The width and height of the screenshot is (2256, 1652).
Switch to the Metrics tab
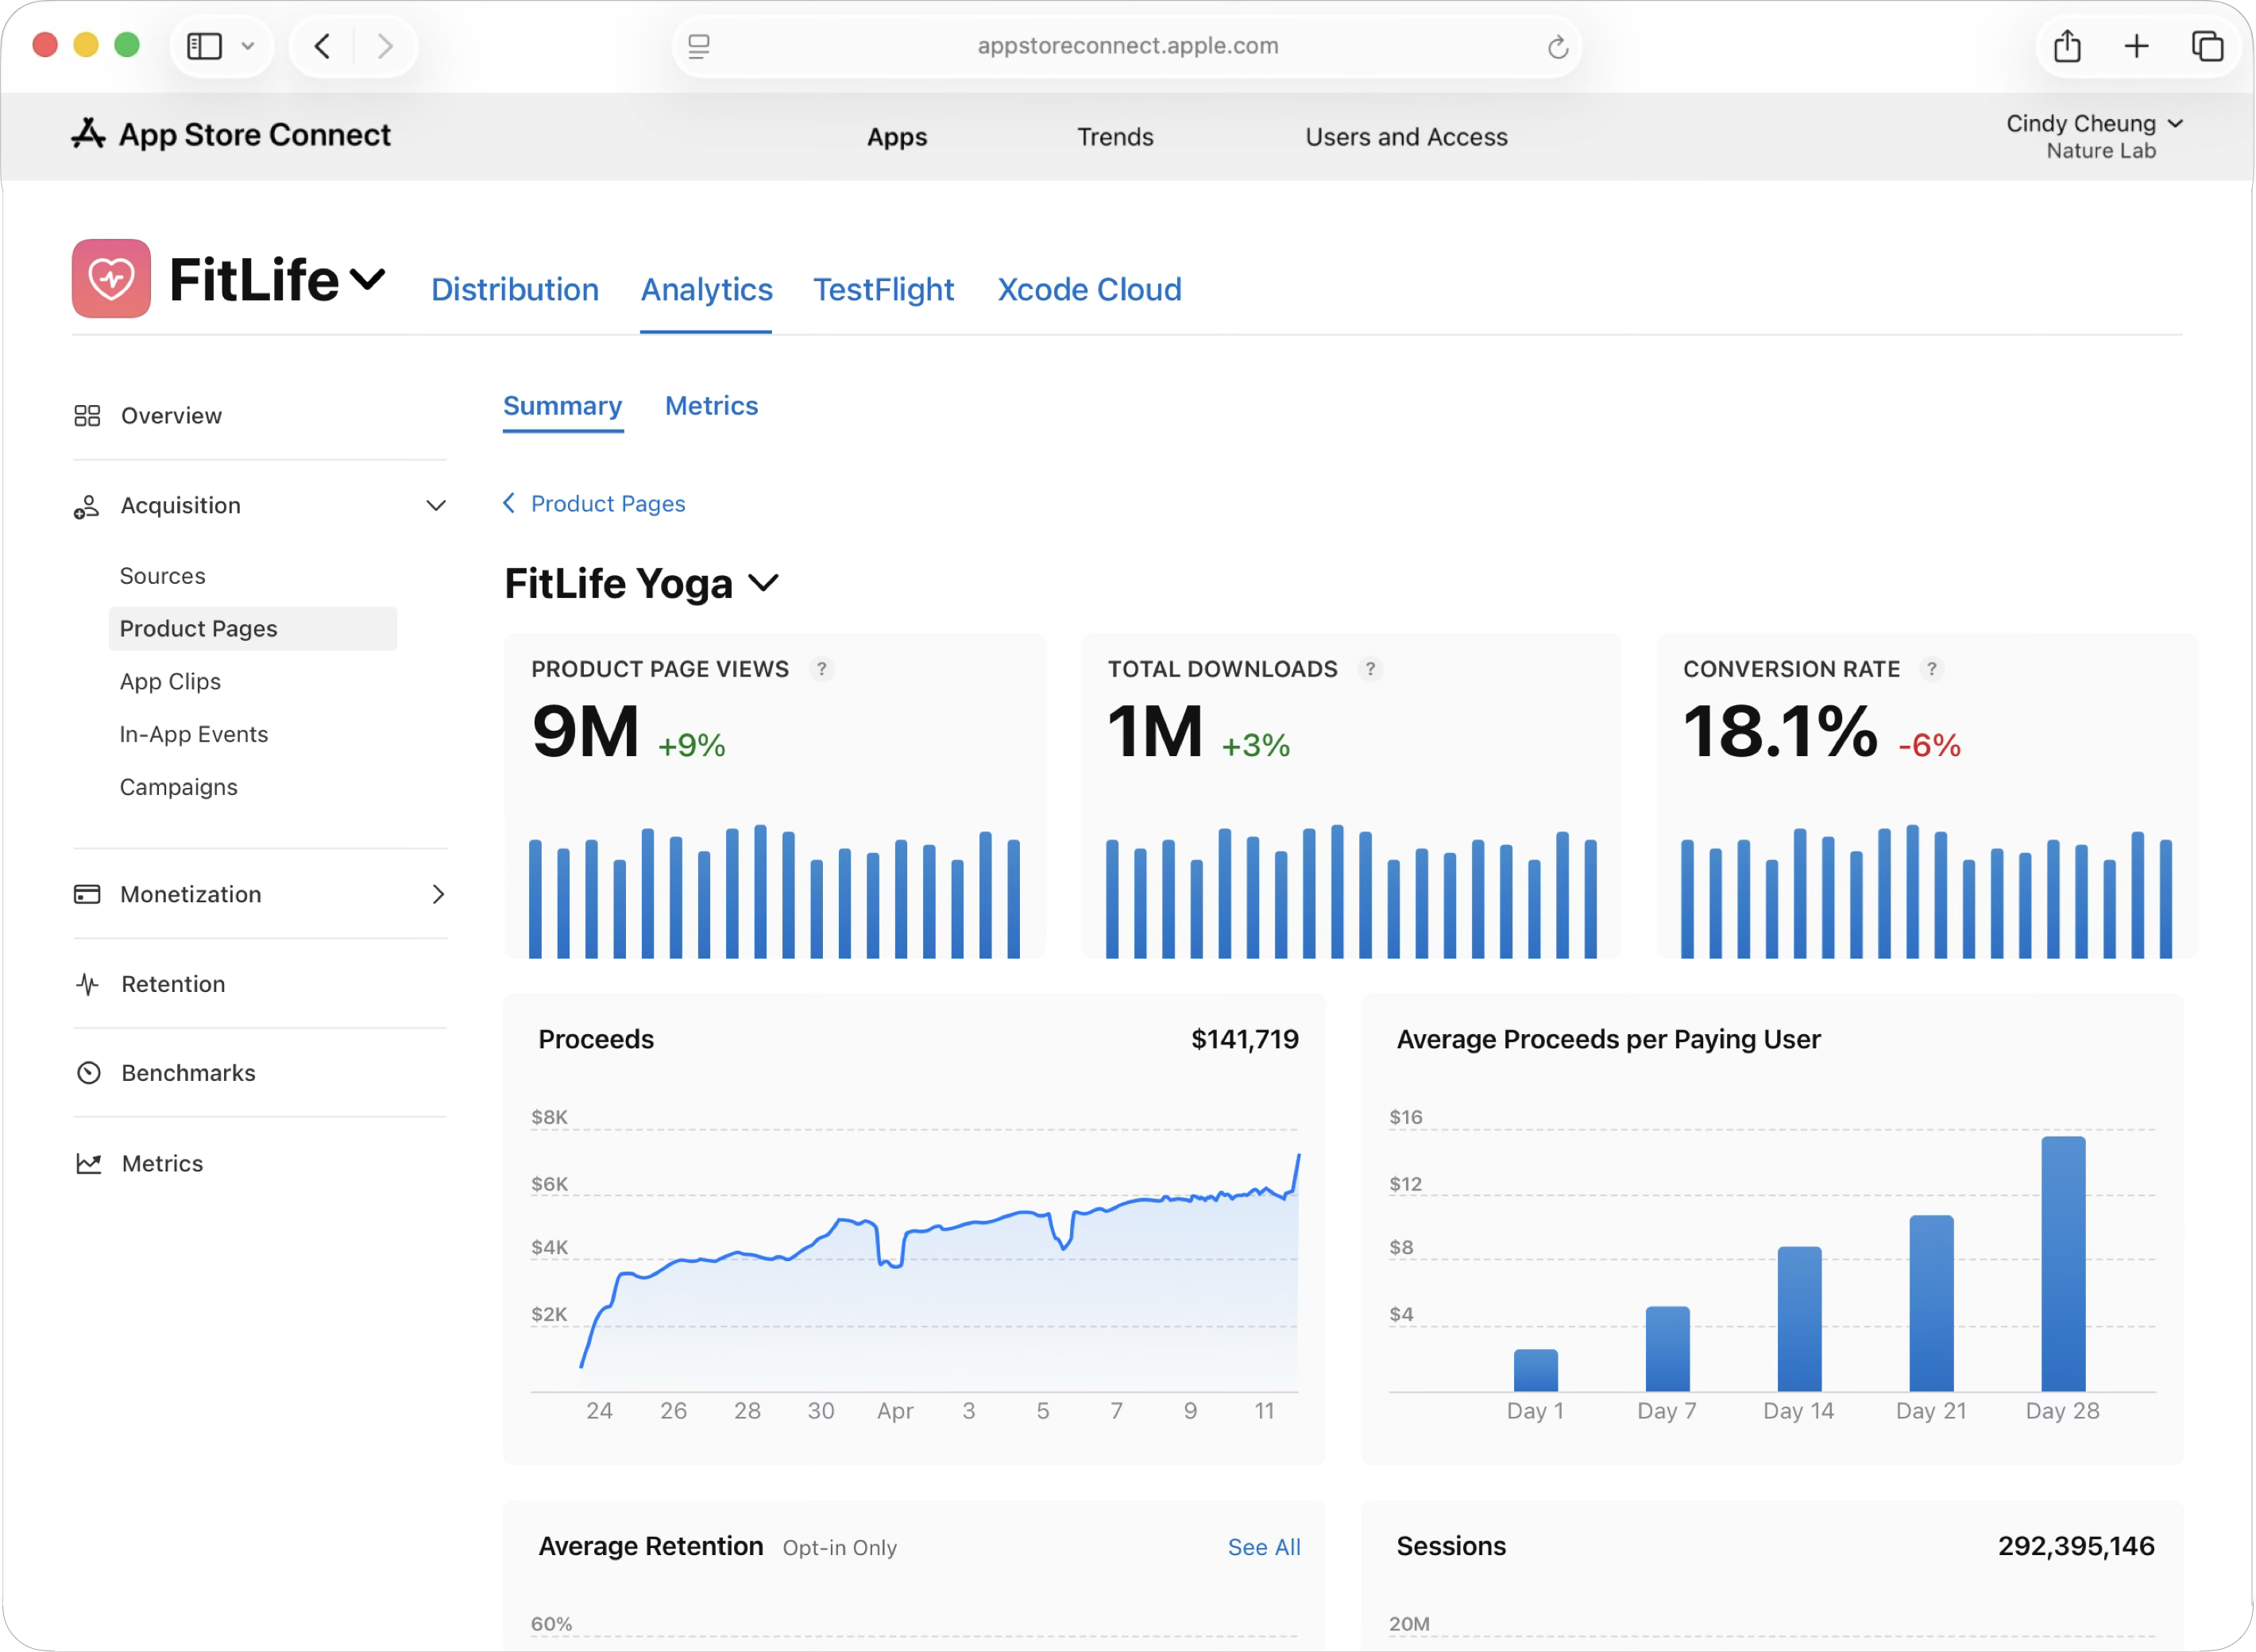pyautogui.click(x=711, y=406)
